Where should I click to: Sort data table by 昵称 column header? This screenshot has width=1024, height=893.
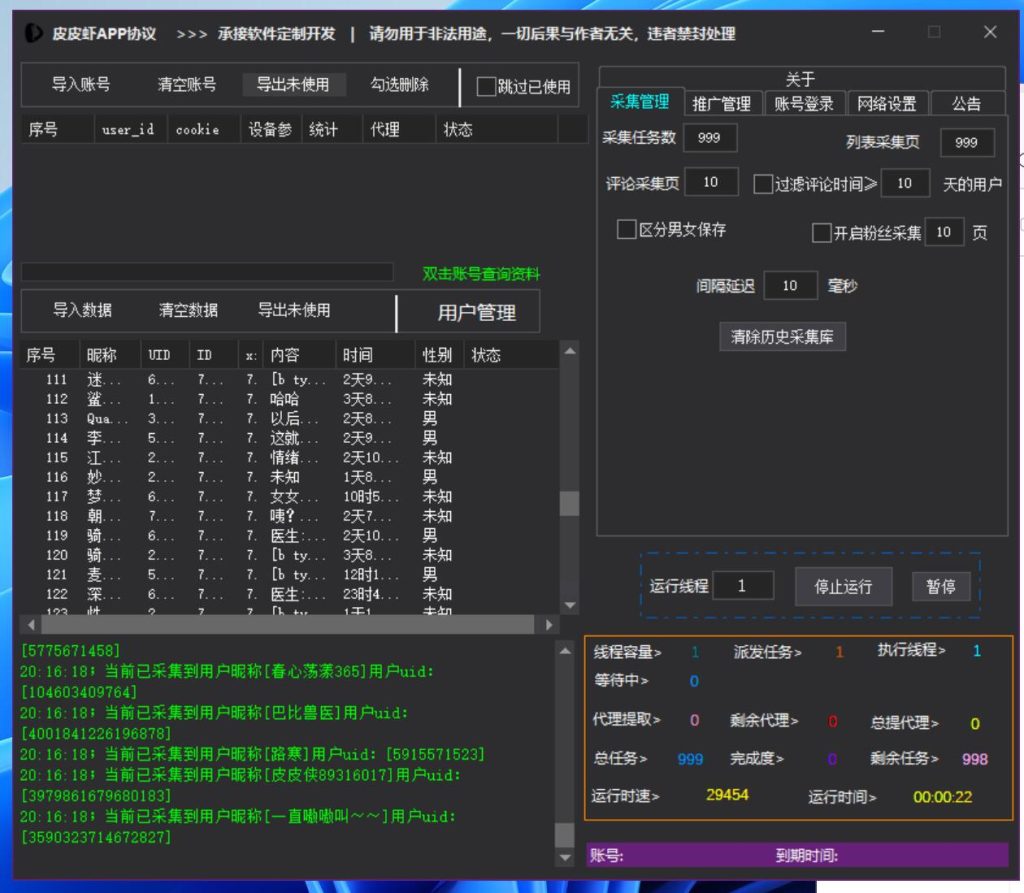point(101,355)
